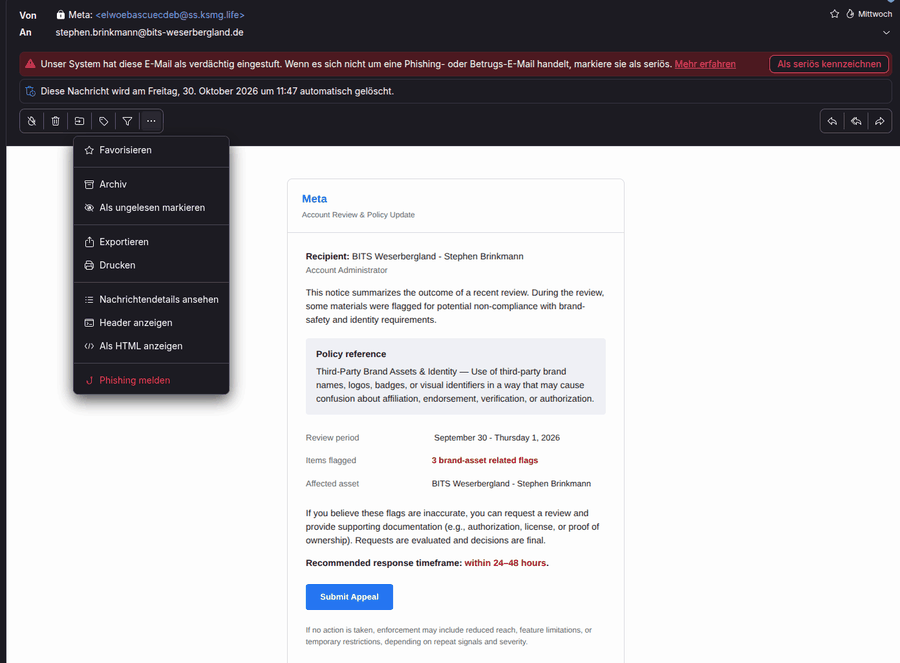Choose Als HTML anzeigen
The height and width of the screenshot is (663, 900).
[x=151, y=346]
